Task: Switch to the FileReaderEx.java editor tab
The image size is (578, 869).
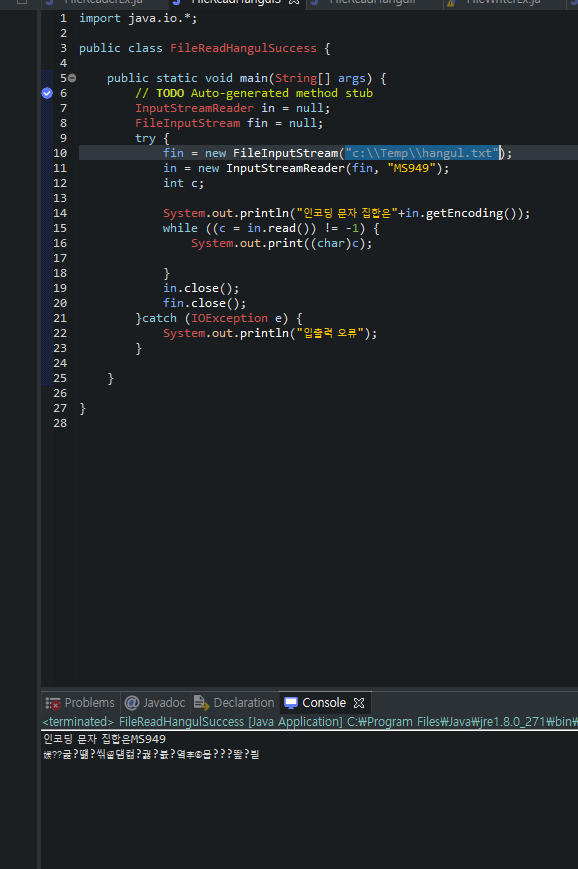Action: (104, 2)
